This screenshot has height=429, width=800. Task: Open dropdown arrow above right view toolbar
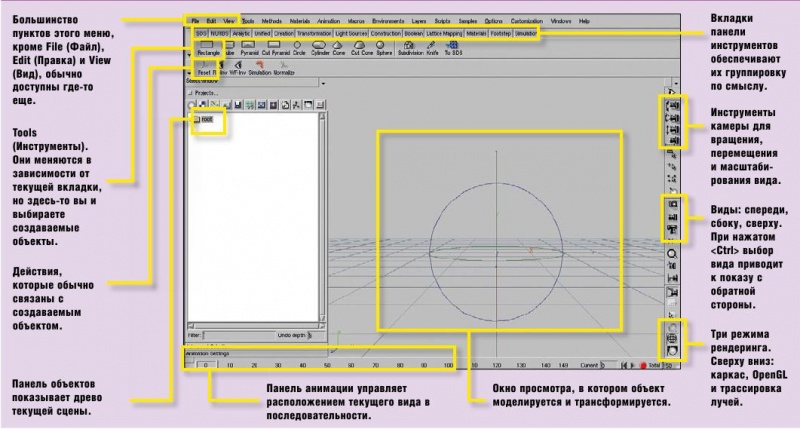(x=676, y=83)
